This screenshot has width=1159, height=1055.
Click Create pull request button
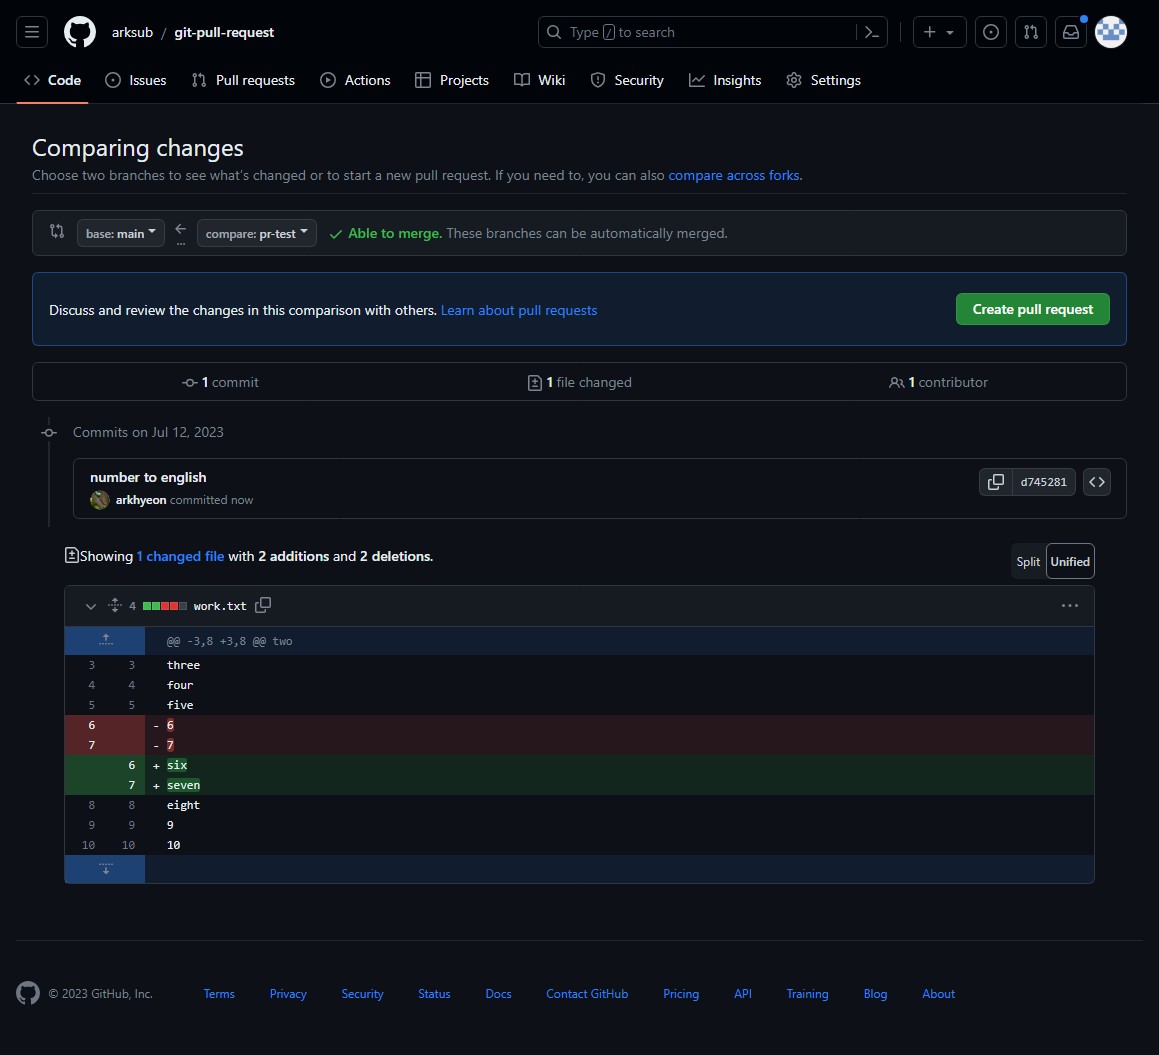pos(1033,309)
